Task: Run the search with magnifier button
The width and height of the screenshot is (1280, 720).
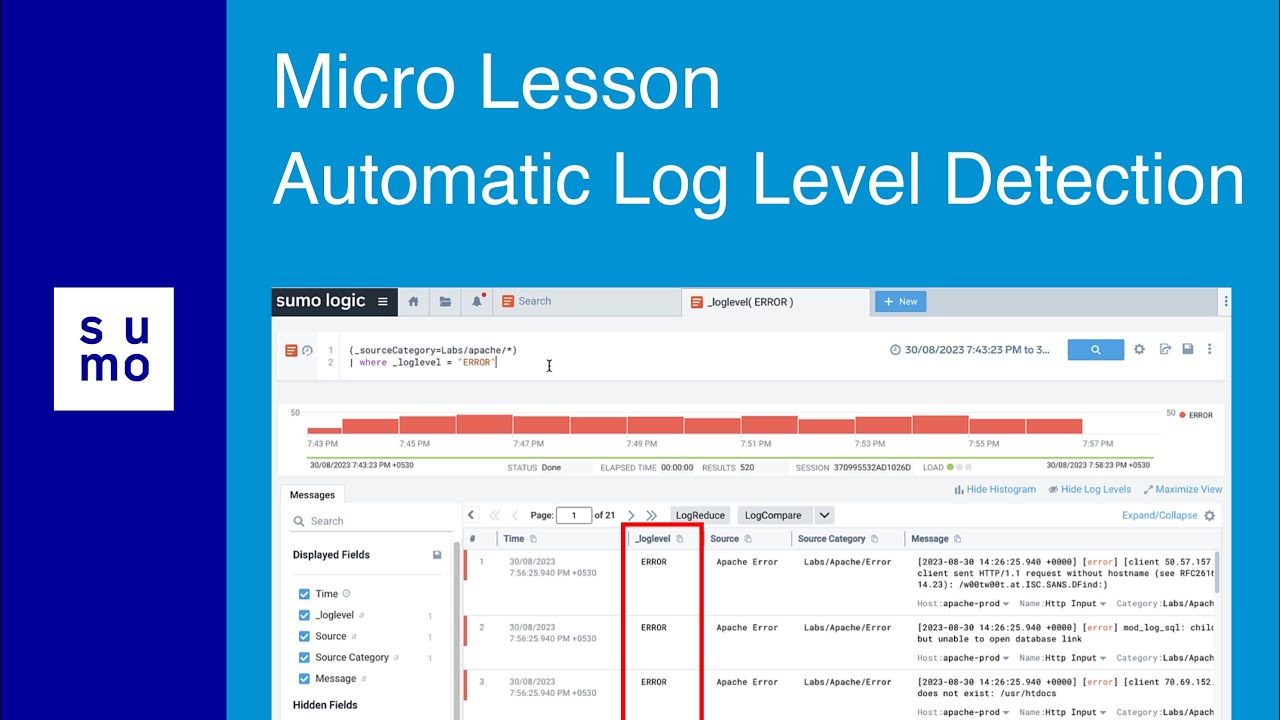Action: (x=1095, y=350)
